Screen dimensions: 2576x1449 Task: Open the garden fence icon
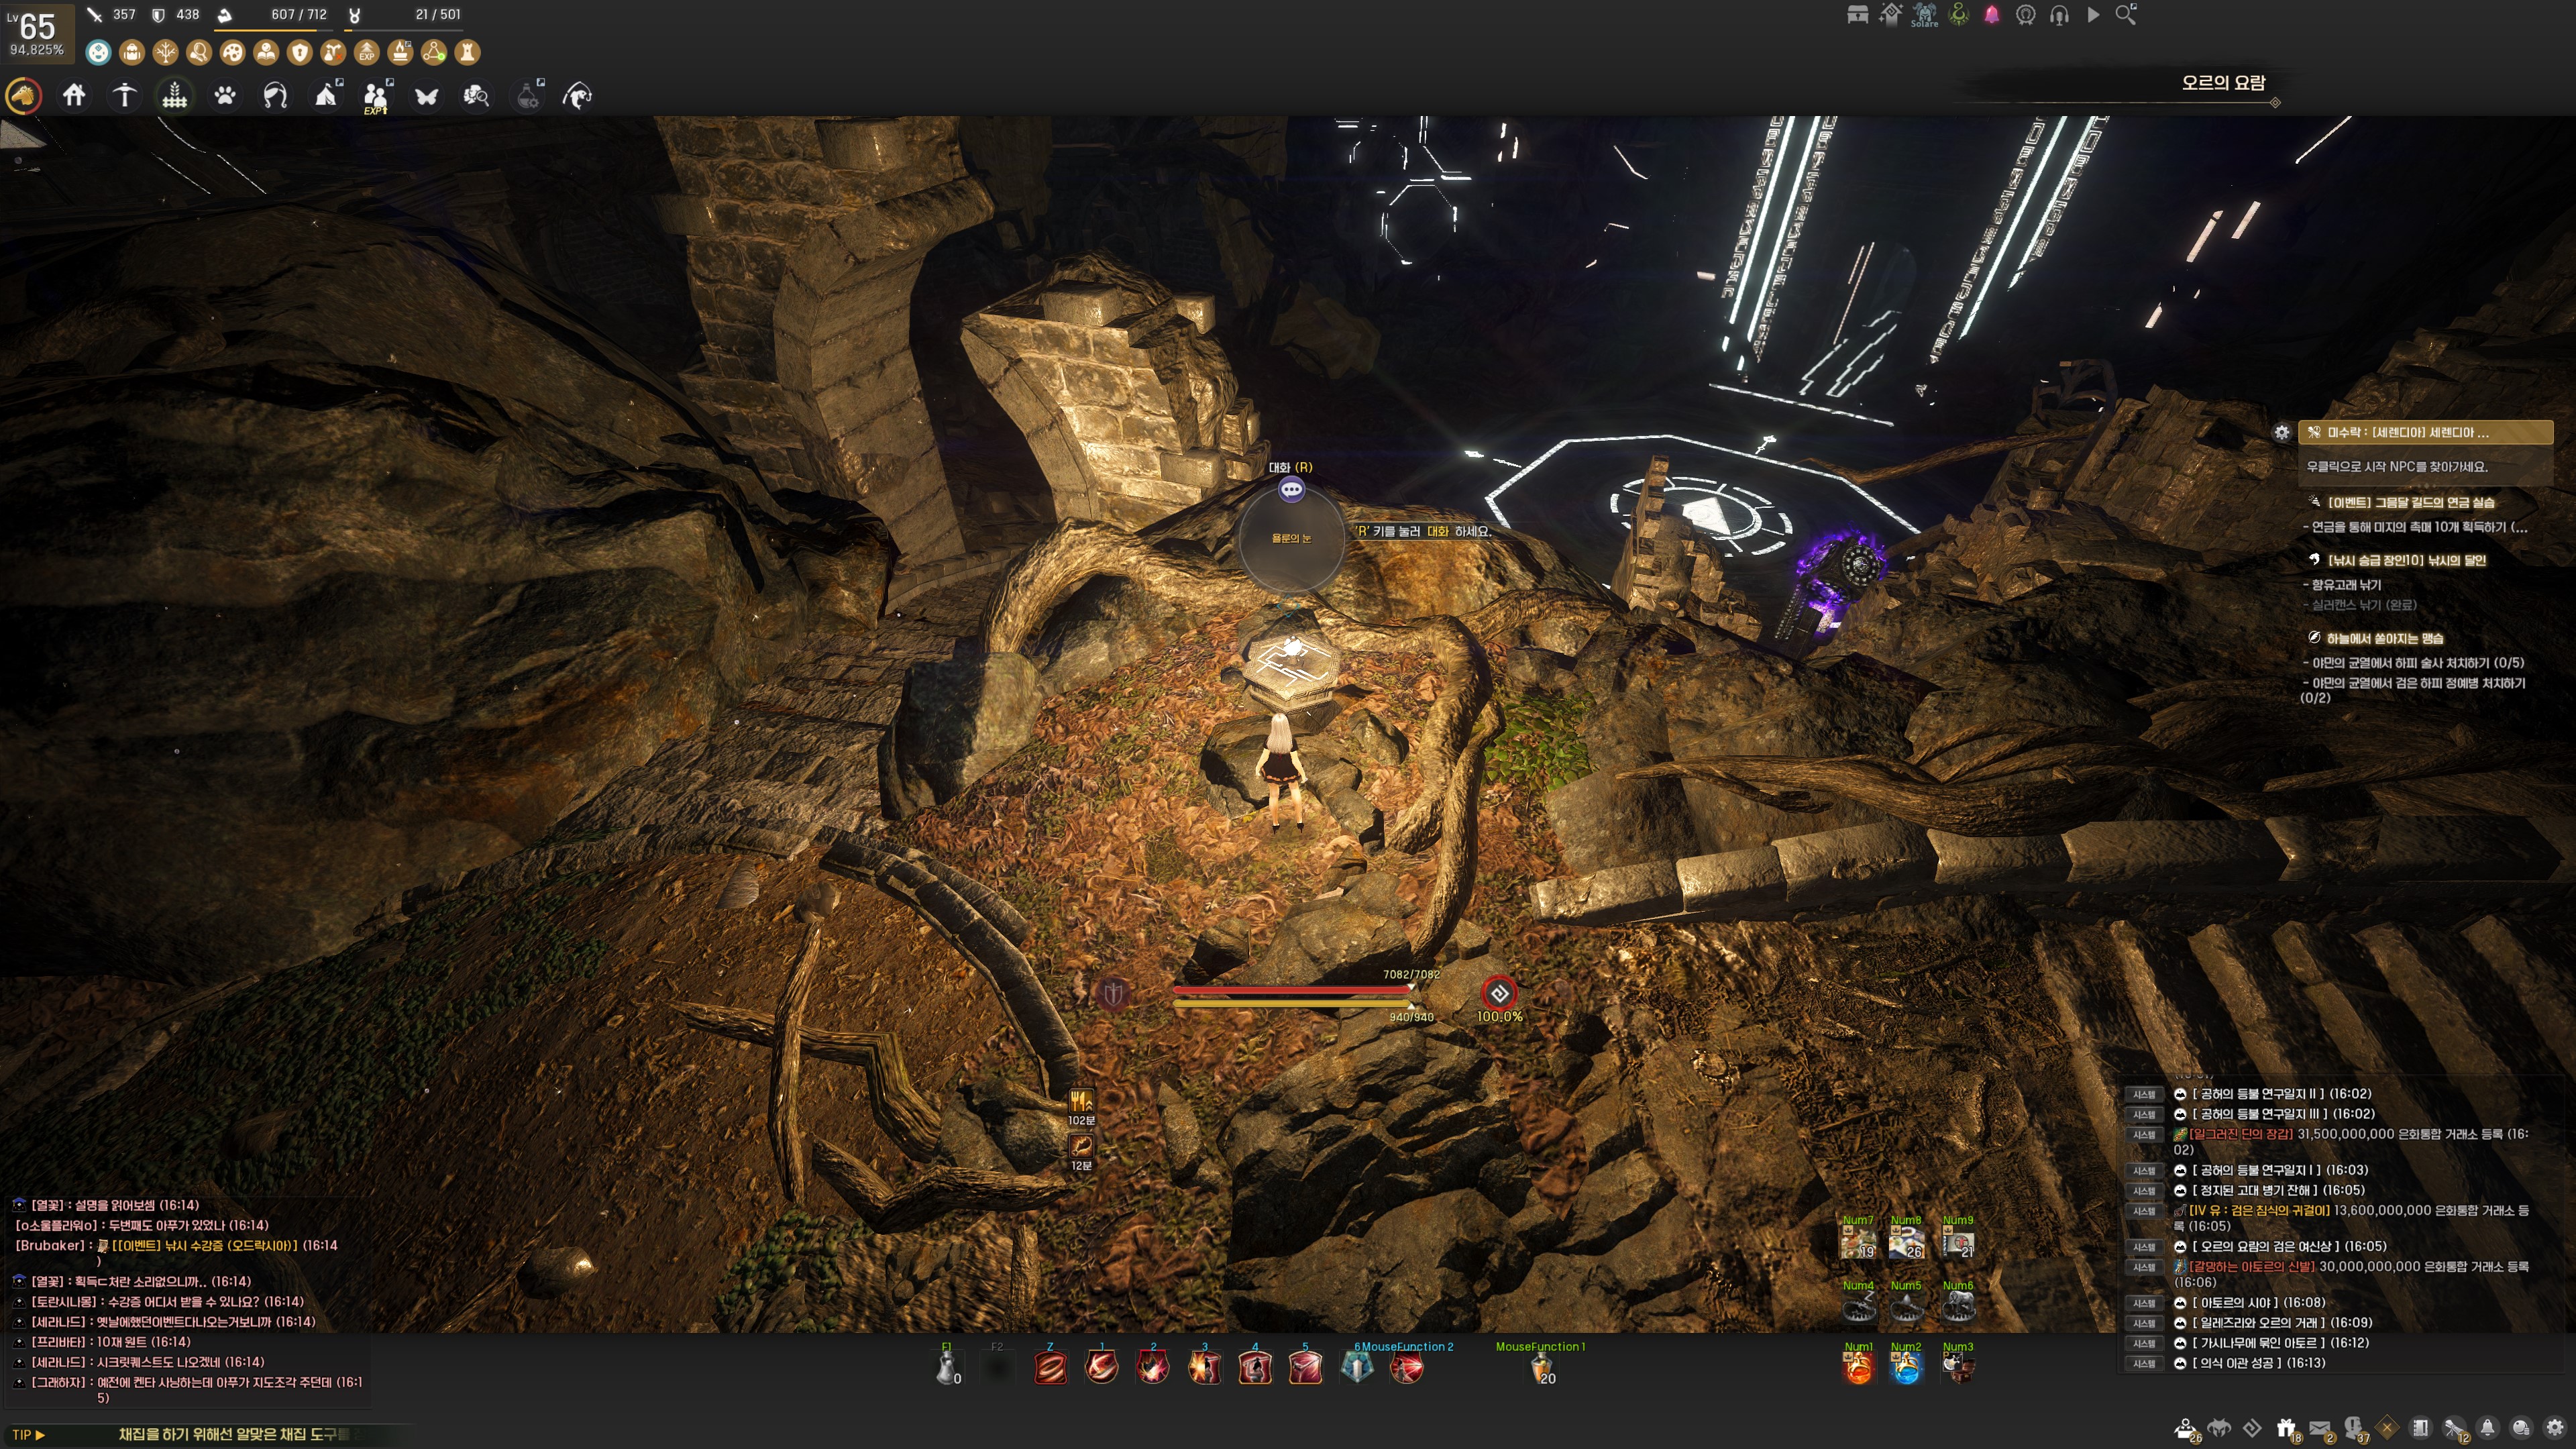tap(175, 96)
